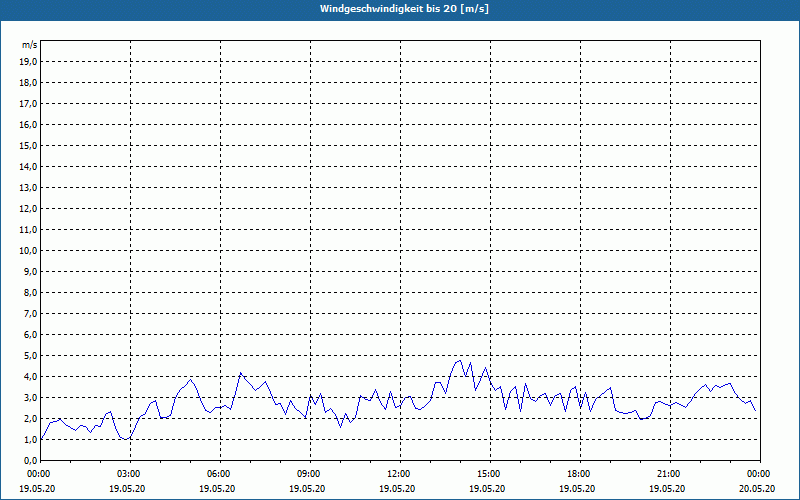Viewport: 800px width, 500px height.
Task: Select the "06:00" time label
Action: point(220,474)
